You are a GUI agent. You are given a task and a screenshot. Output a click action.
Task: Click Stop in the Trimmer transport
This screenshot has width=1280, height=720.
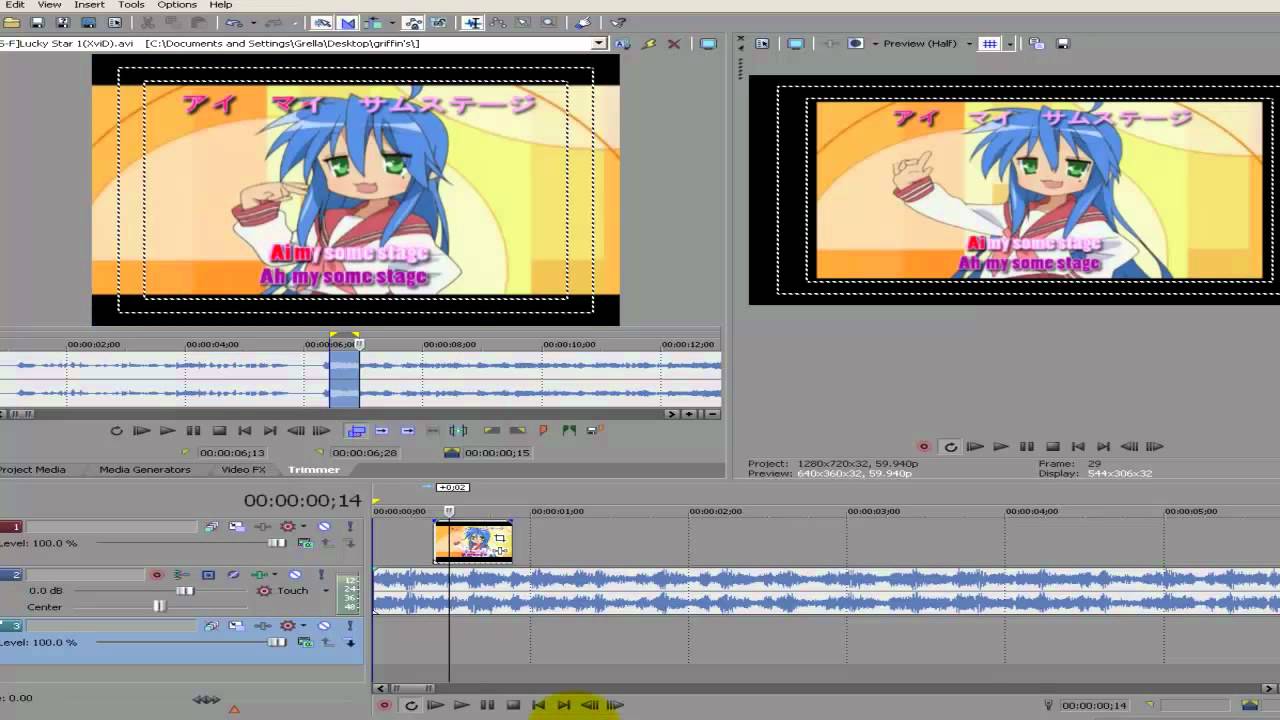(219, 431)
